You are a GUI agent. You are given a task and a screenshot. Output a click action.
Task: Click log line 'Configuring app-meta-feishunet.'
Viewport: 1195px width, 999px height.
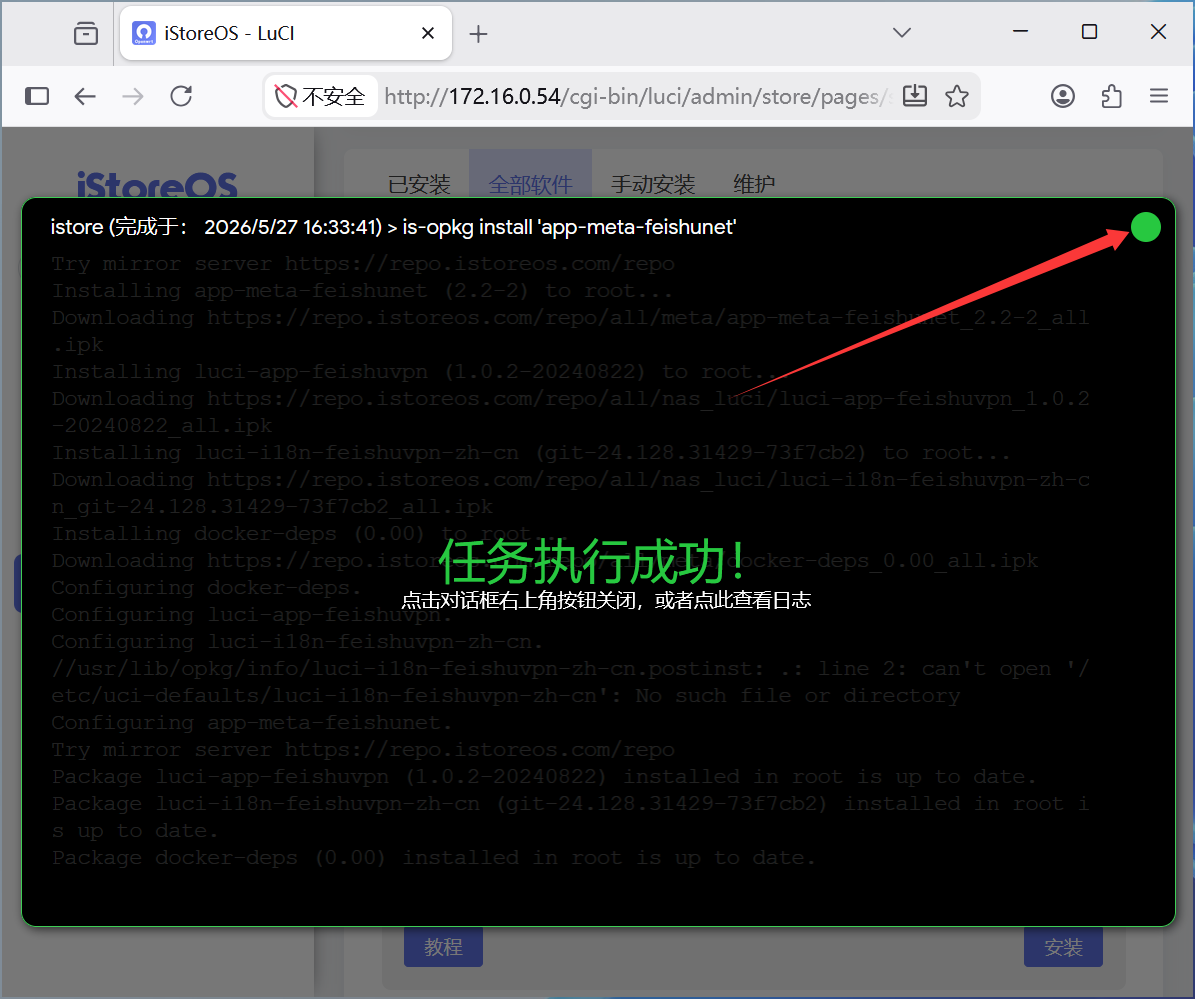coord(251,722)
